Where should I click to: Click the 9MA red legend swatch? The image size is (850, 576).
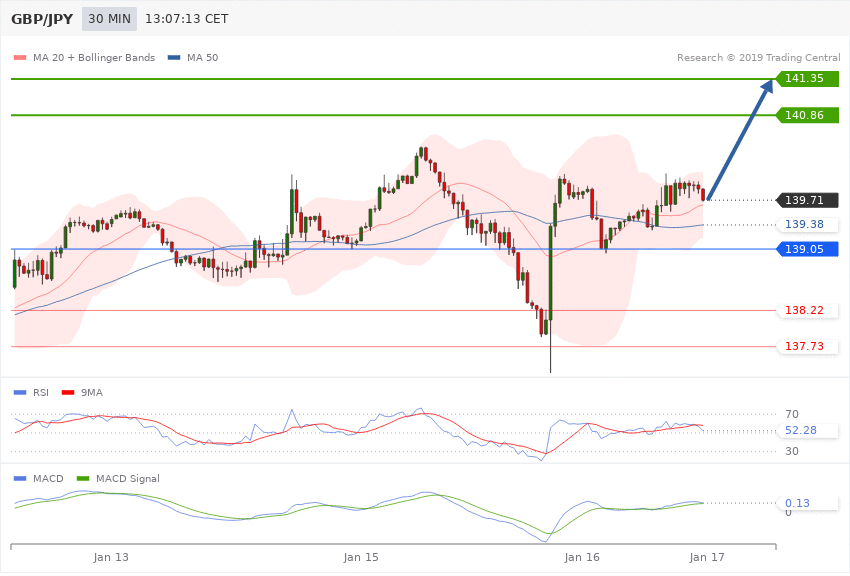[68, 392]
